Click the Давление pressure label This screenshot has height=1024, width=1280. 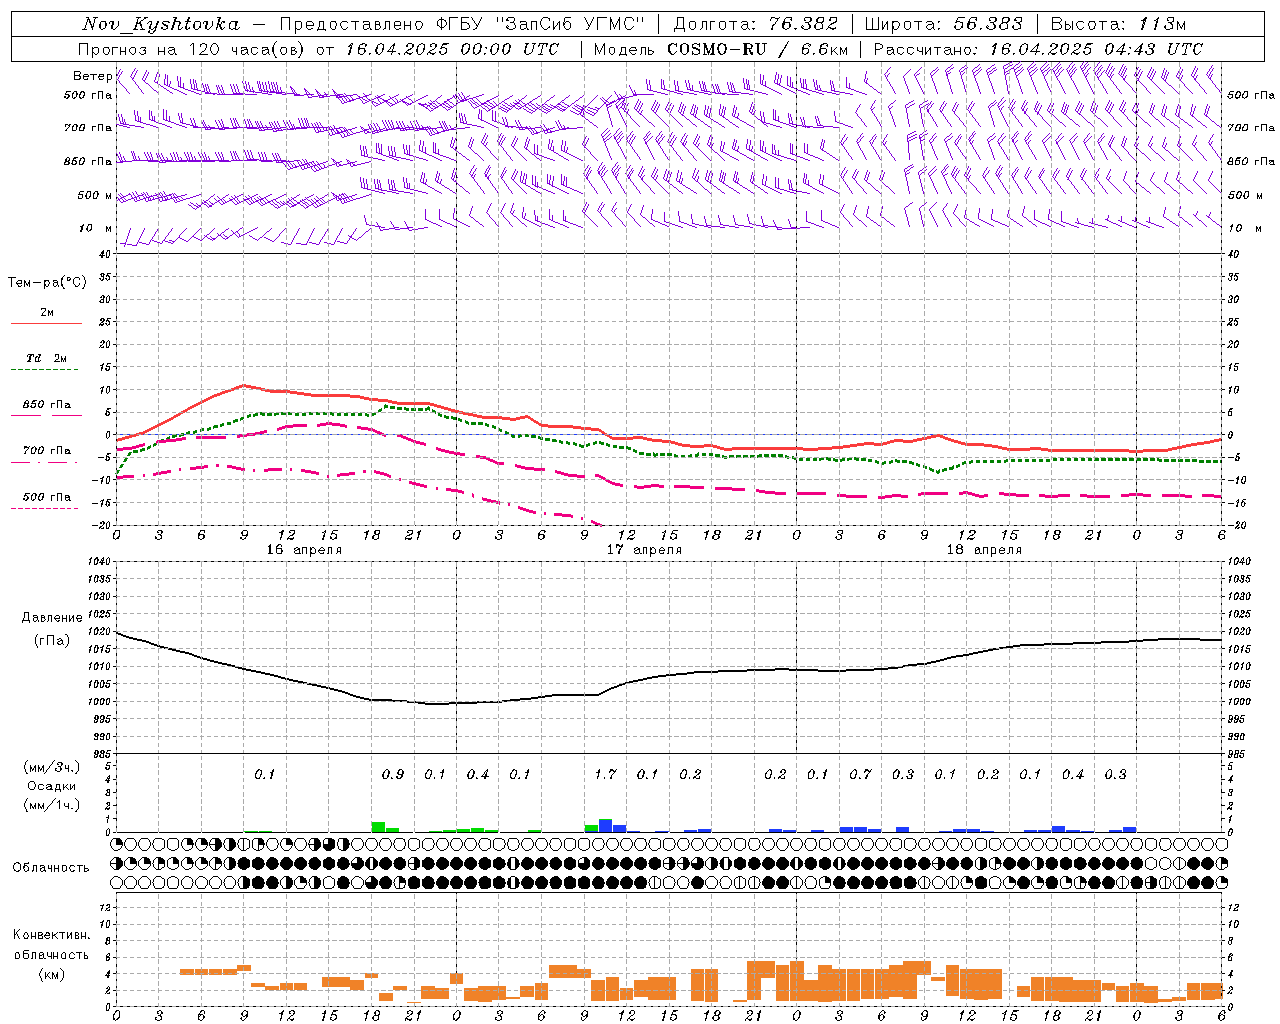(52, 618)
